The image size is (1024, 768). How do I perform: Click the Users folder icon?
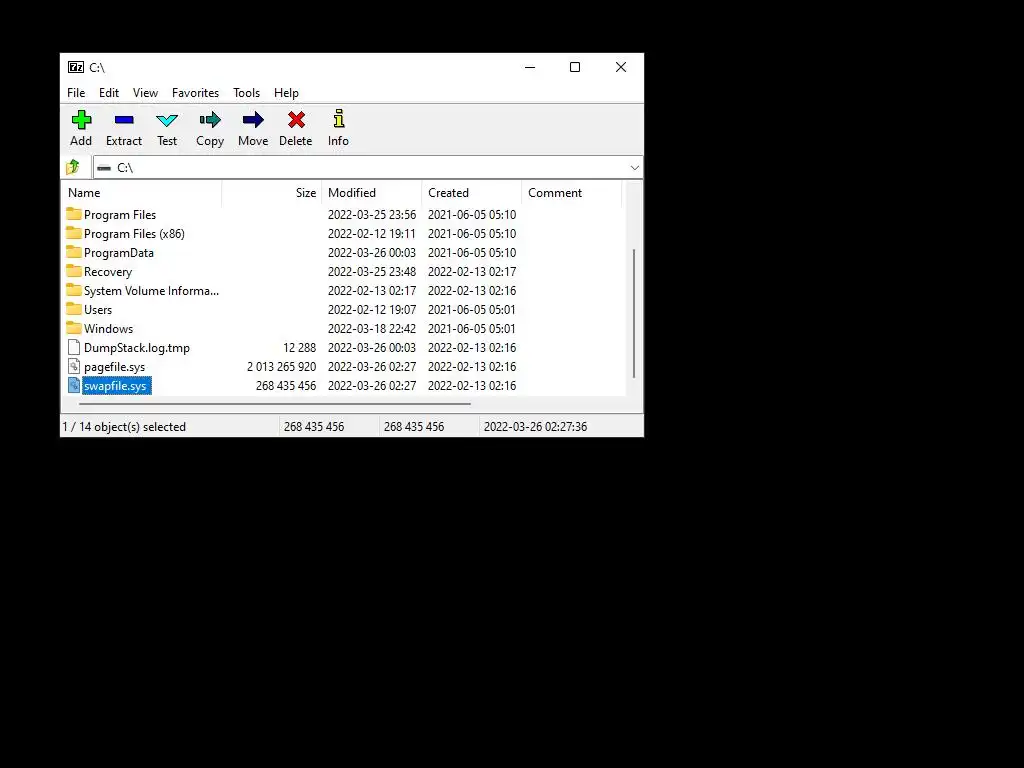pyautogui.click(x=74, y=309)
